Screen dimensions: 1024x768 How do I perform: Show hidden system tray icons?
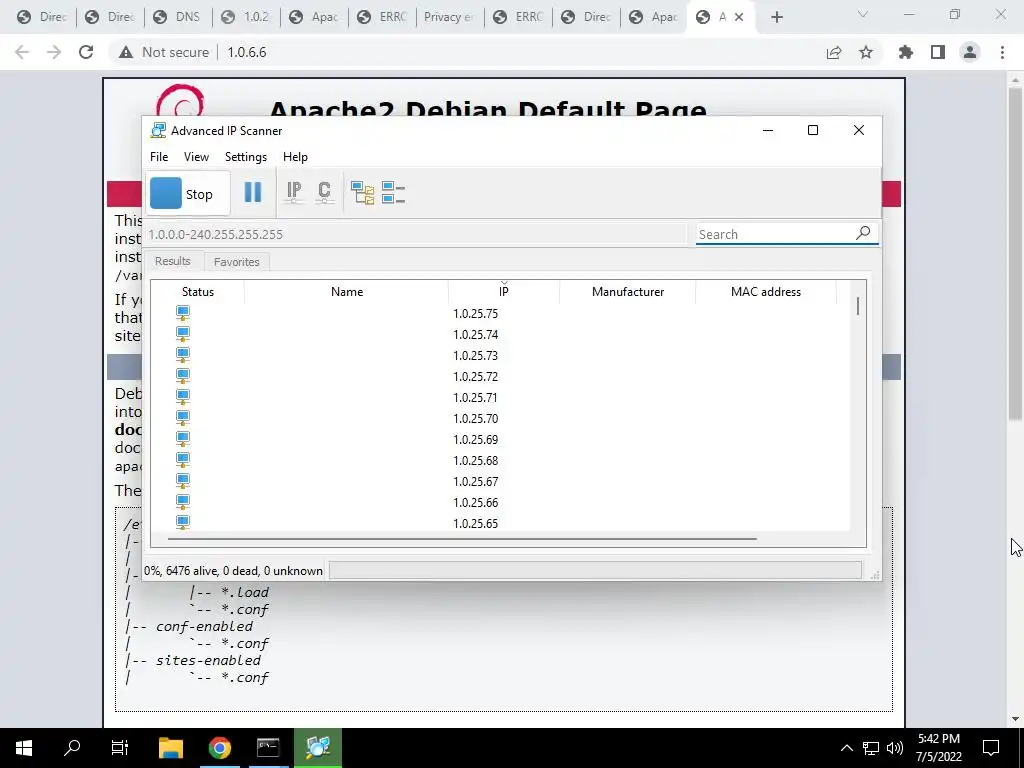click(x=846, y=748)
